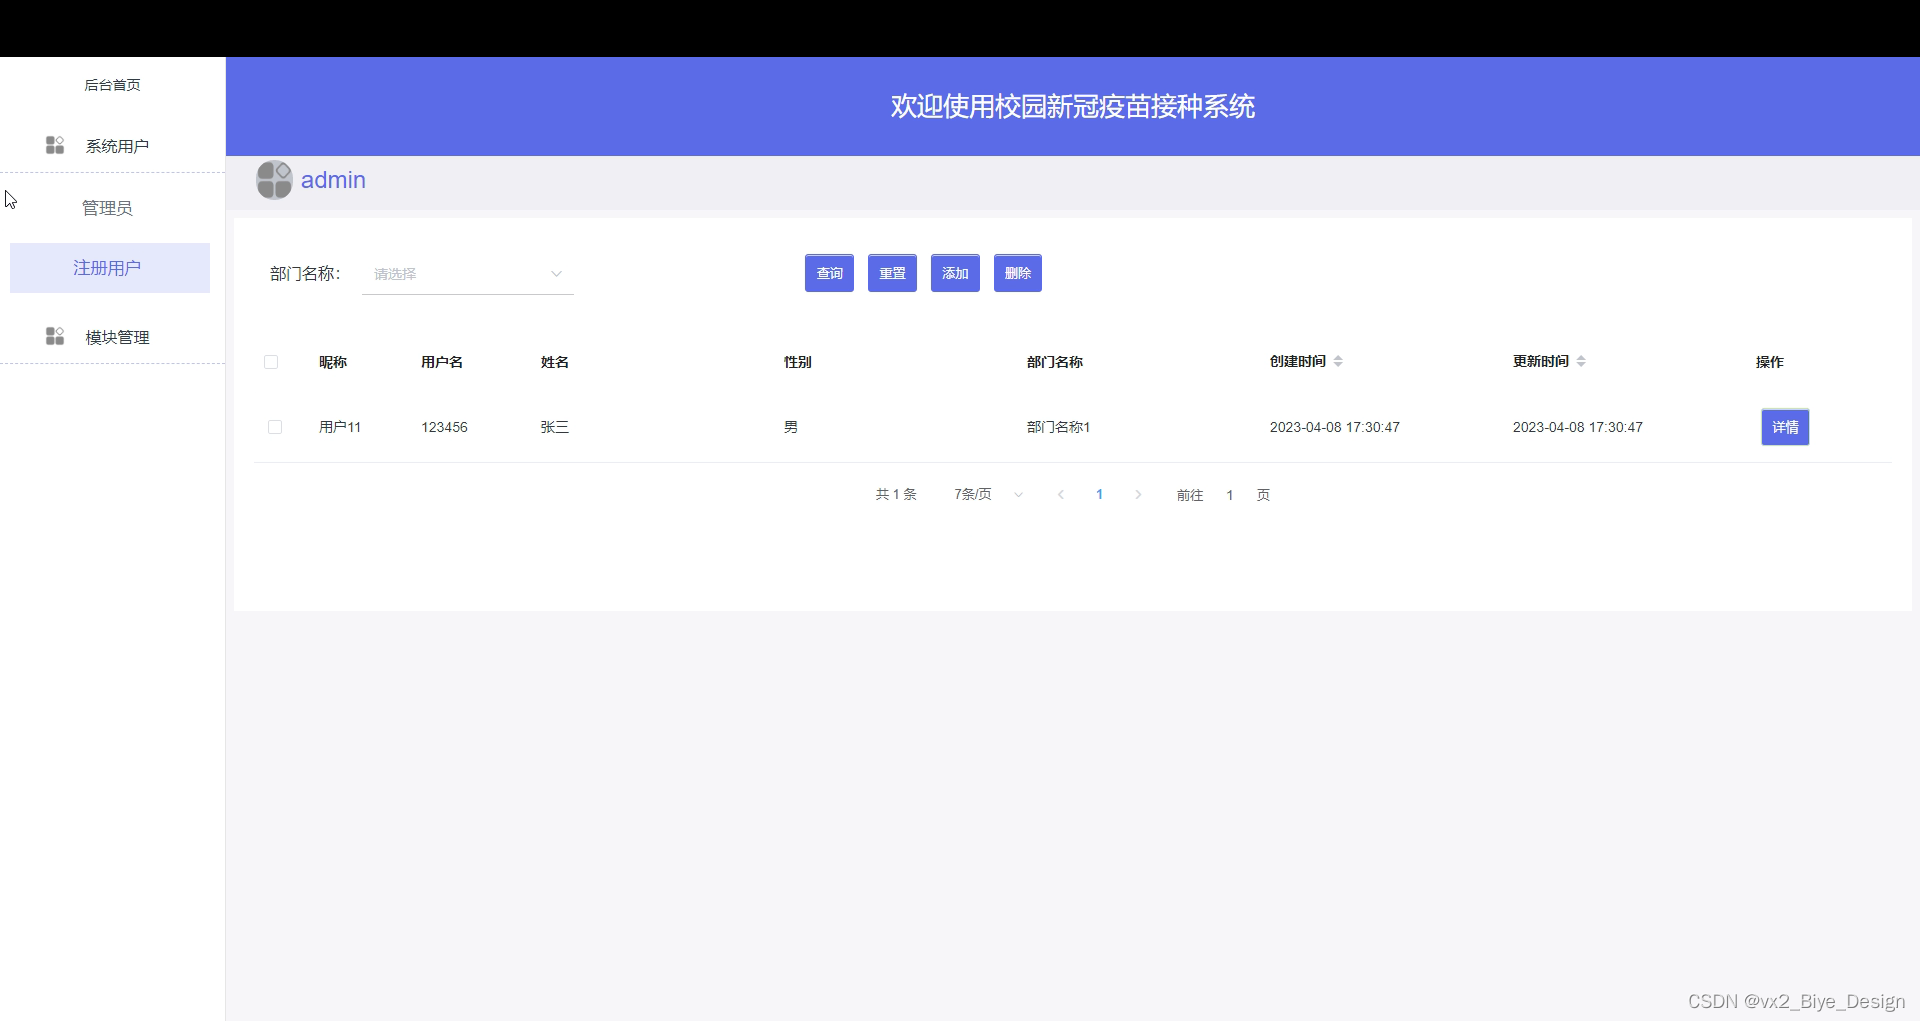This screenshot has height=1021, width=1920.
Task: Expand the 7条/页 page size selector
Action: click(x=988, y=495)
